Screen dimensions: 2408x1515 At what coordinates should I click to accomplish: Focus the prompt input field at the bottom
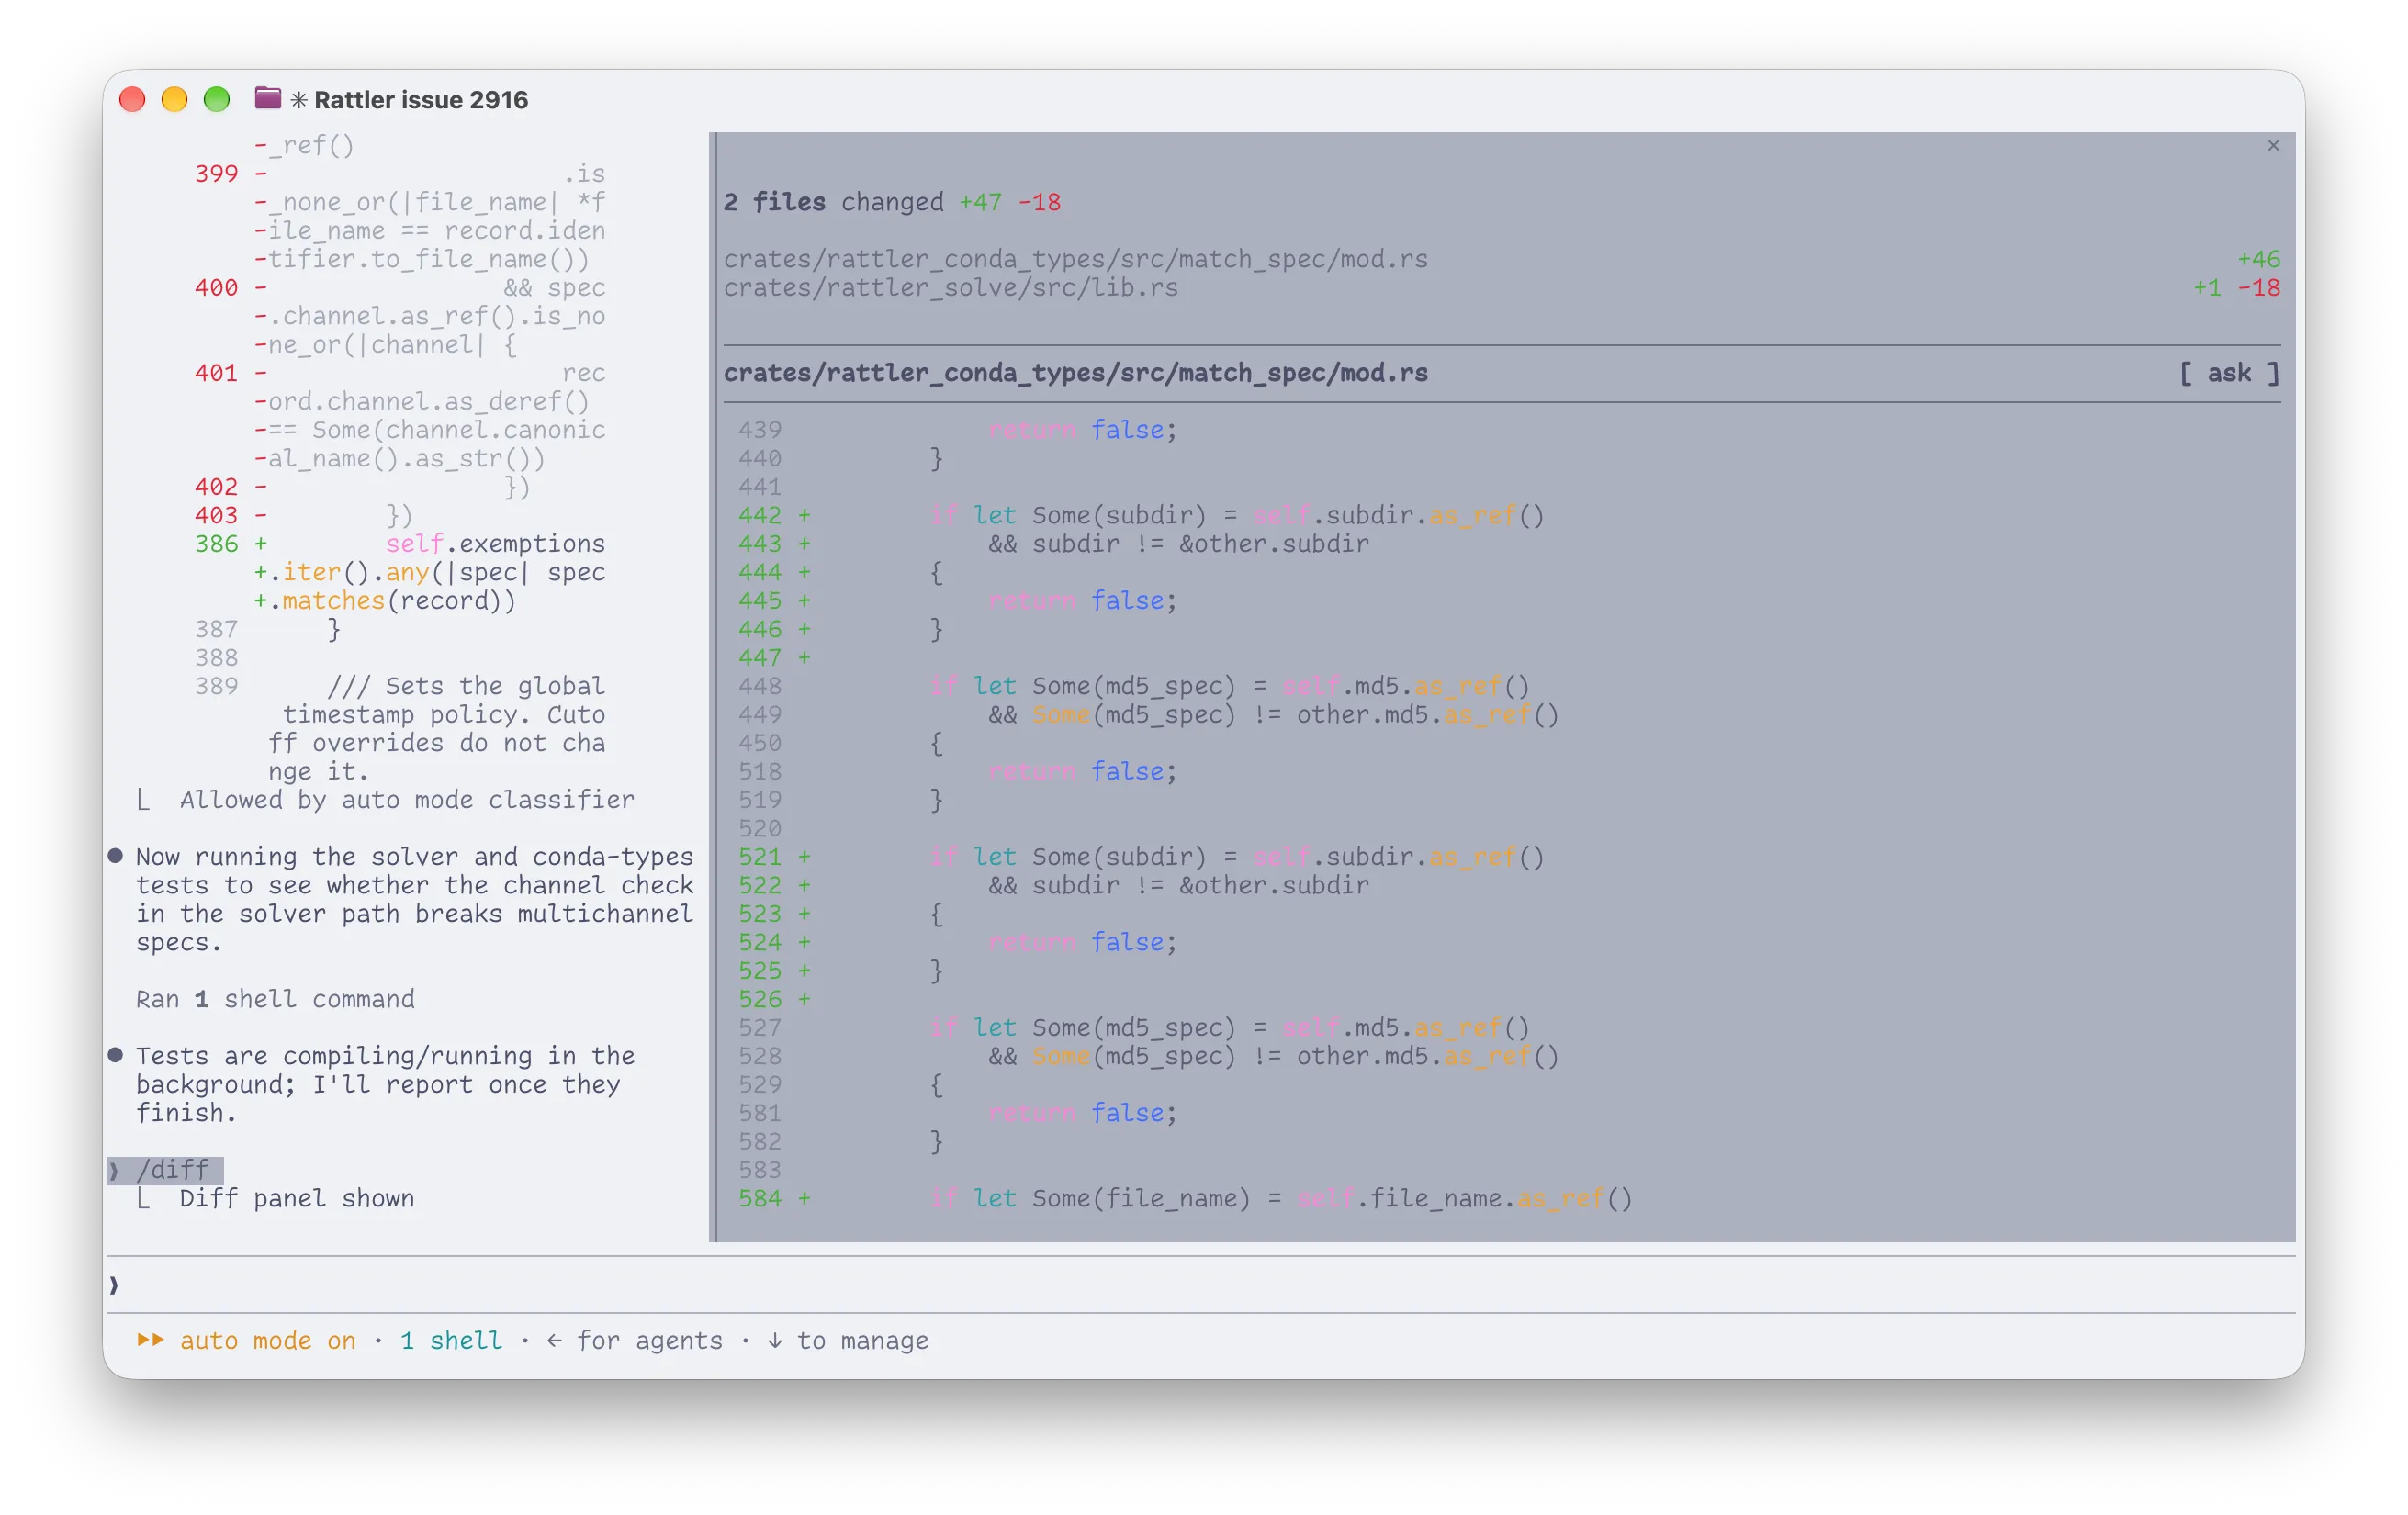(1200, 1284)
